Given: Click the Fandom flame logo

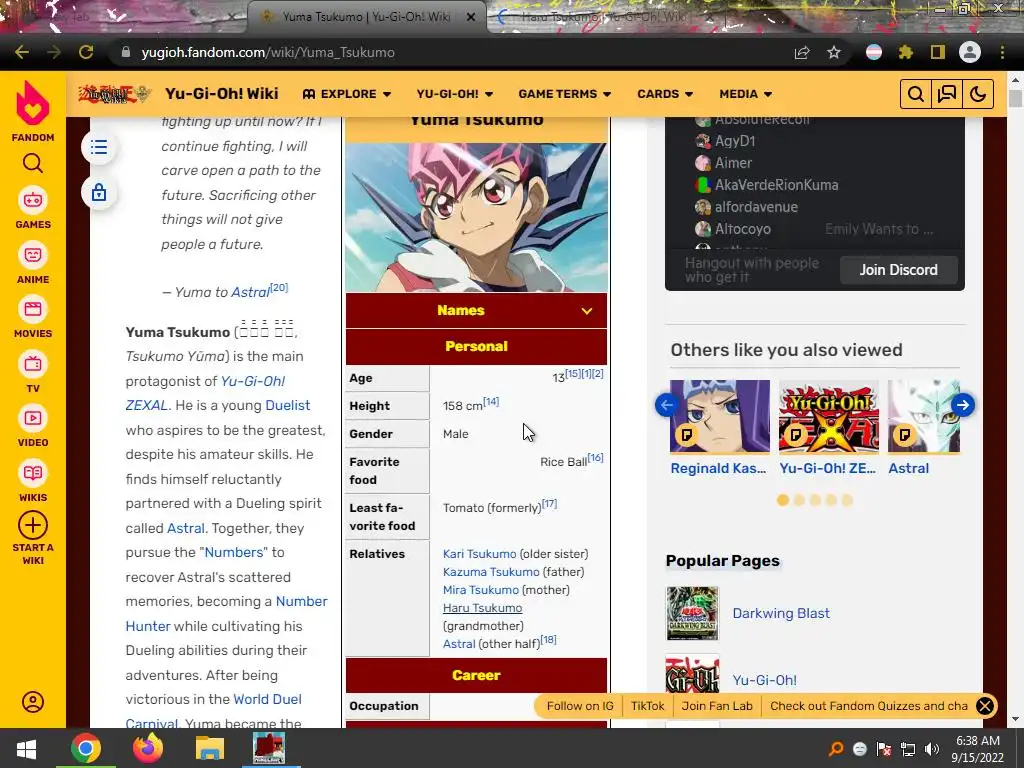Looking at the screenshot, I should pyautogui.click(x=33, y=104).
